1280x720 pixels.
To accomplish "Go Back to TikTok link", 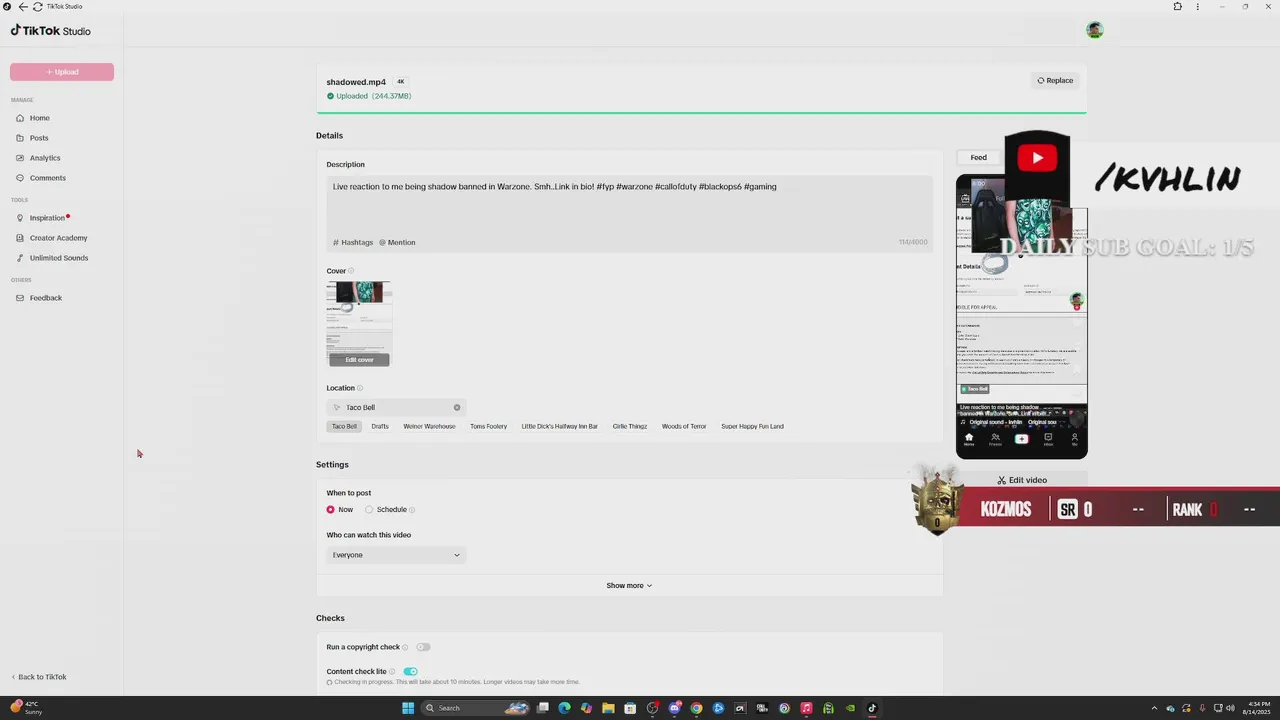I will (38, 677).
